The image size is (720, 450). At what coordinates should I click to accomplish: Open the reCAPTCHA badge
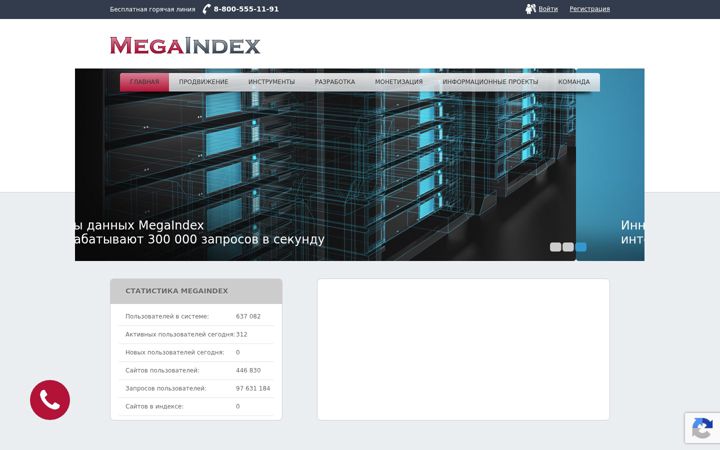[x=702, y=428]
